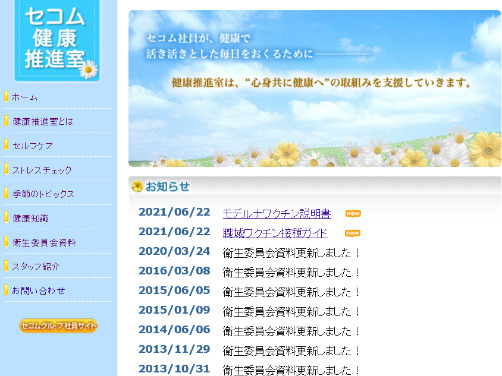
Task: Click the 2014/06/06 衛生委員会資料更新しました notice
Action: (x=291, y=331)
